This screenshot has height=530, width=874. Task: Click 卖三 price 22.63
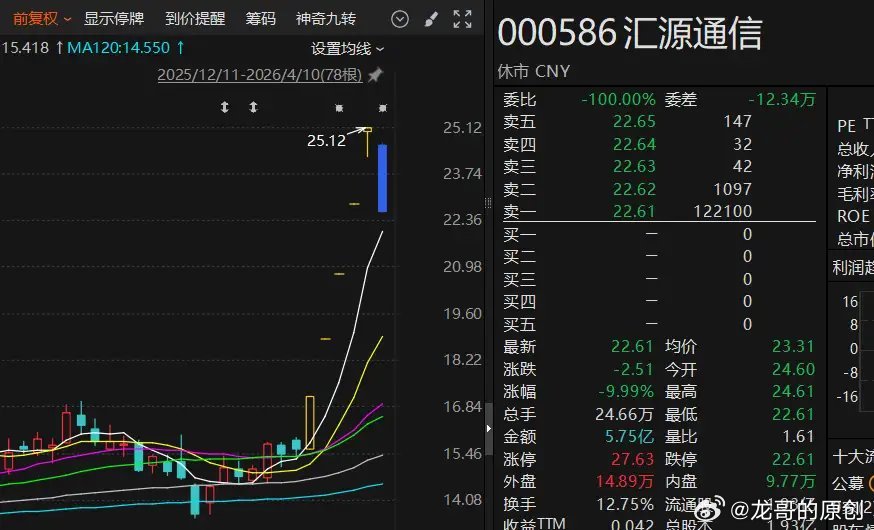click(x=634, y=167)
